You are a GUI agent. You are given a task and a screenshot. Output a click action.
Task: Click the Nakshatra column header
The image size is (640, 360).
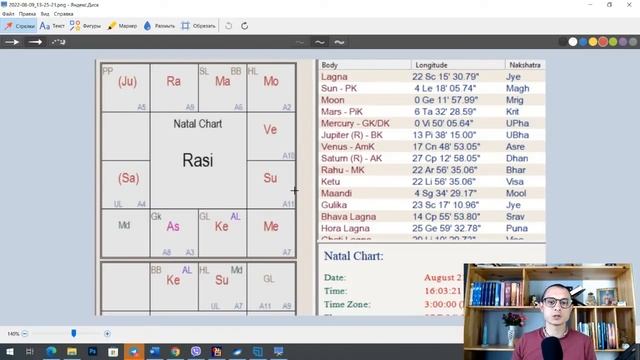(x=525, y=65)
